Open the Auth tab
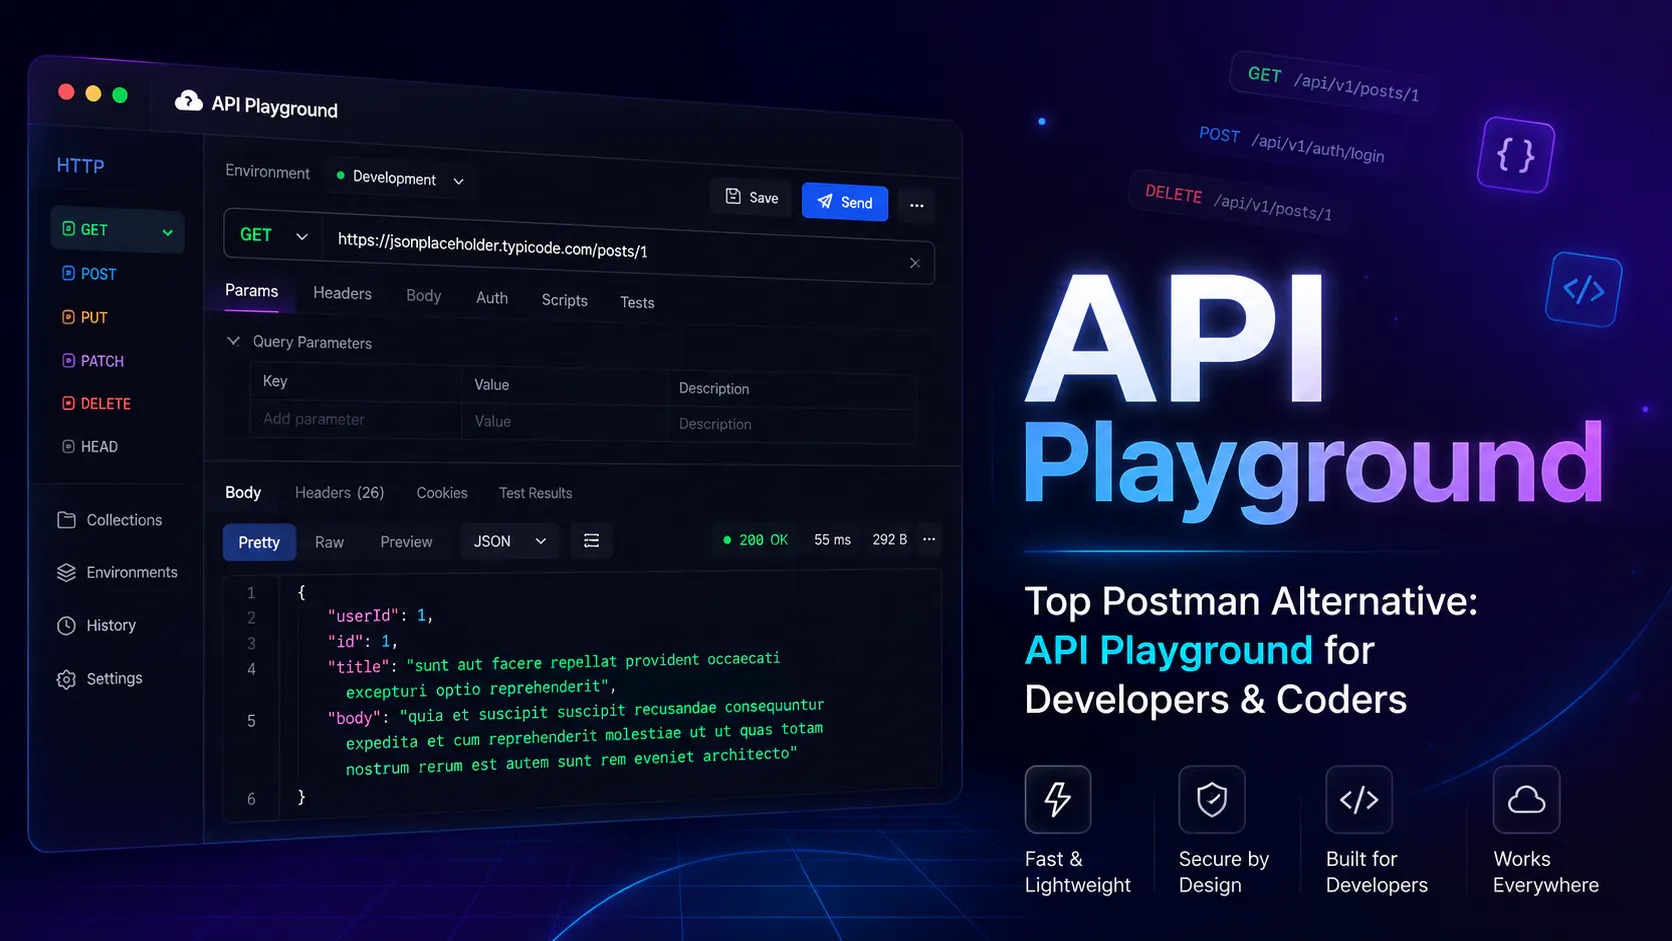This screenshot has width=1672, height=941. click(492, 298)
